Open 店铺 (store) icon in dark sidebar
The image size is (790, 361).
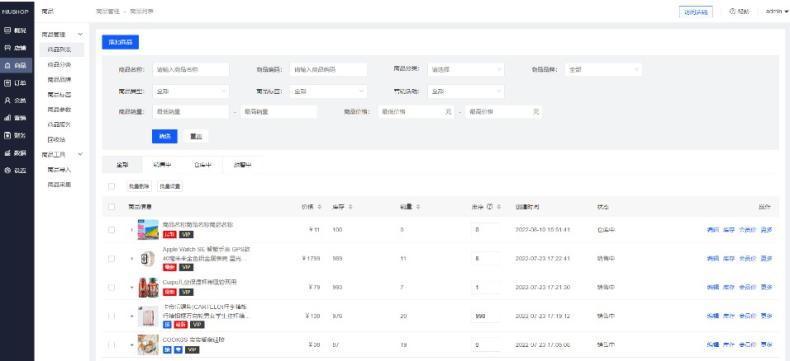pos(7,48)
